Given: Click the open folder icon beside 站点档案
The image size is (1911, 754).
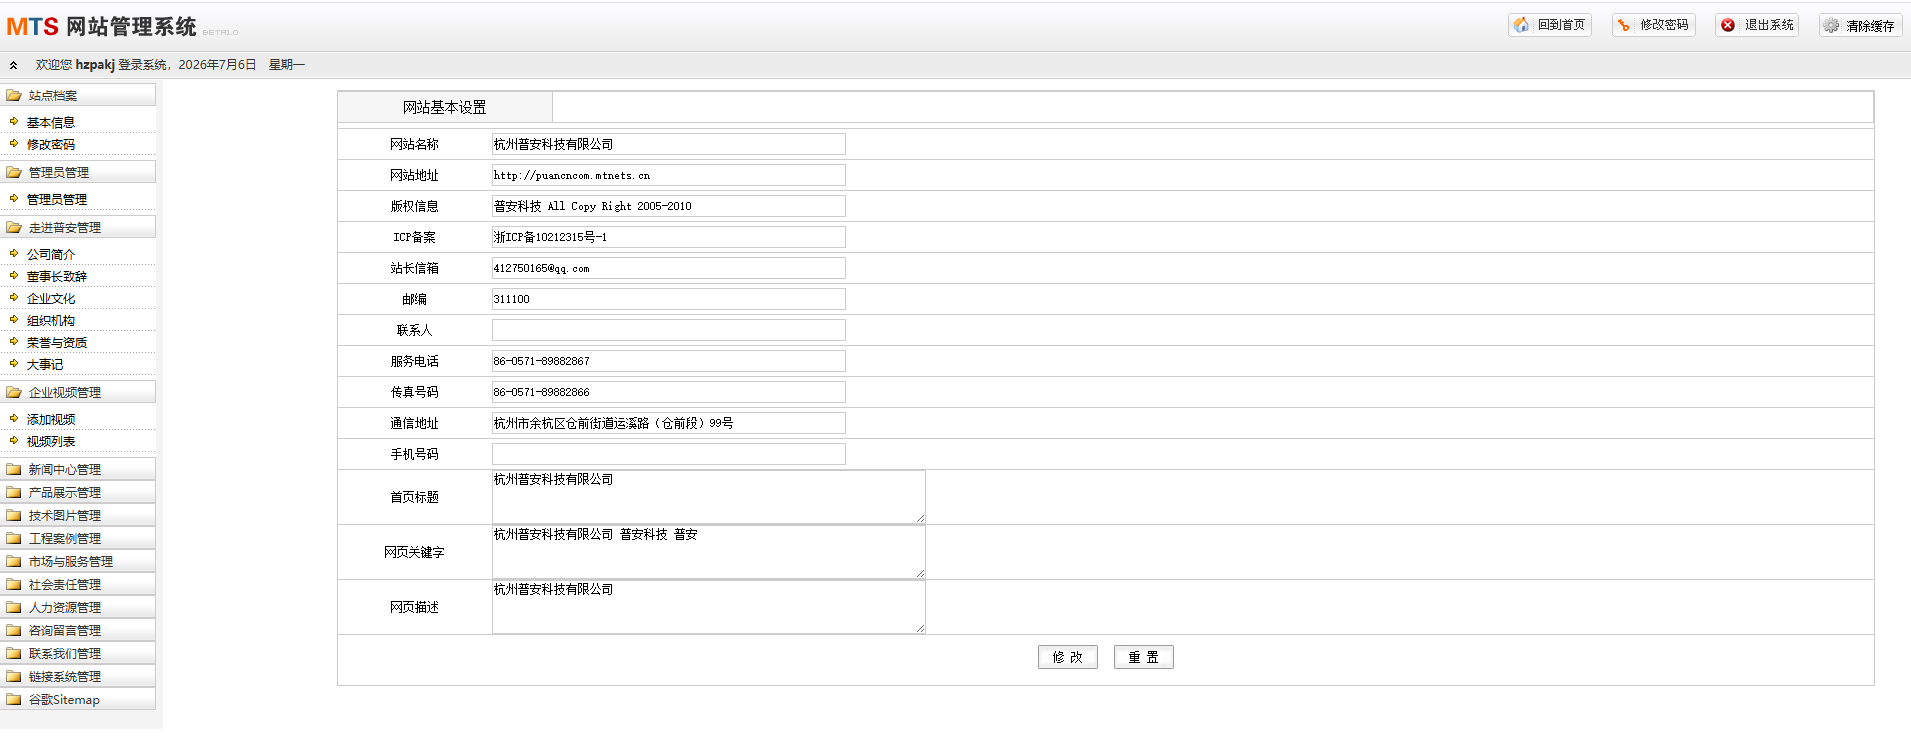Looking at the screenshot, I should (x=14, y=95).
